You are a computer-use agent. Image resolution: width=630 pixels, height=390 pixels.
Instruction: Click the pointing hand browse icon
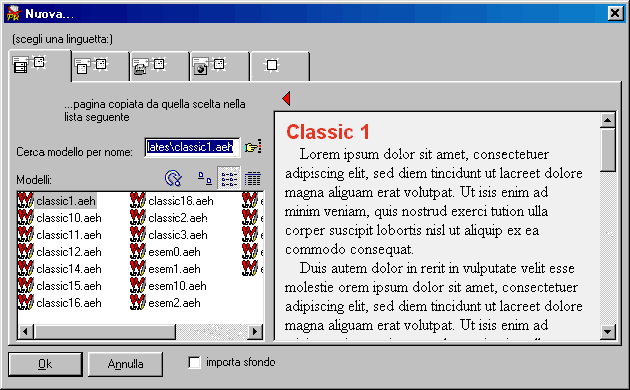click(253, 147)
